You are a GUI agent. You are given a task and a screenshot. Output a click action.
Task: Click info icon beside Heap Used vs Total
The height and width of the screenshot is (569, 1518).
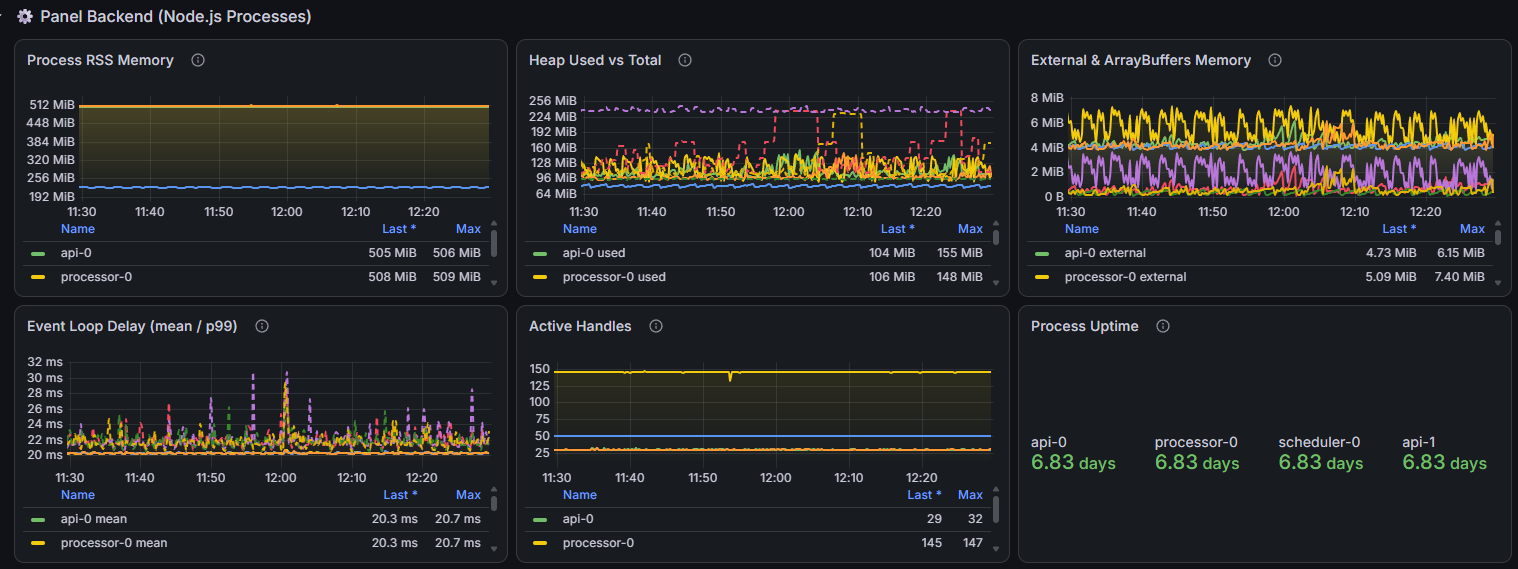(x=685, y=60)
